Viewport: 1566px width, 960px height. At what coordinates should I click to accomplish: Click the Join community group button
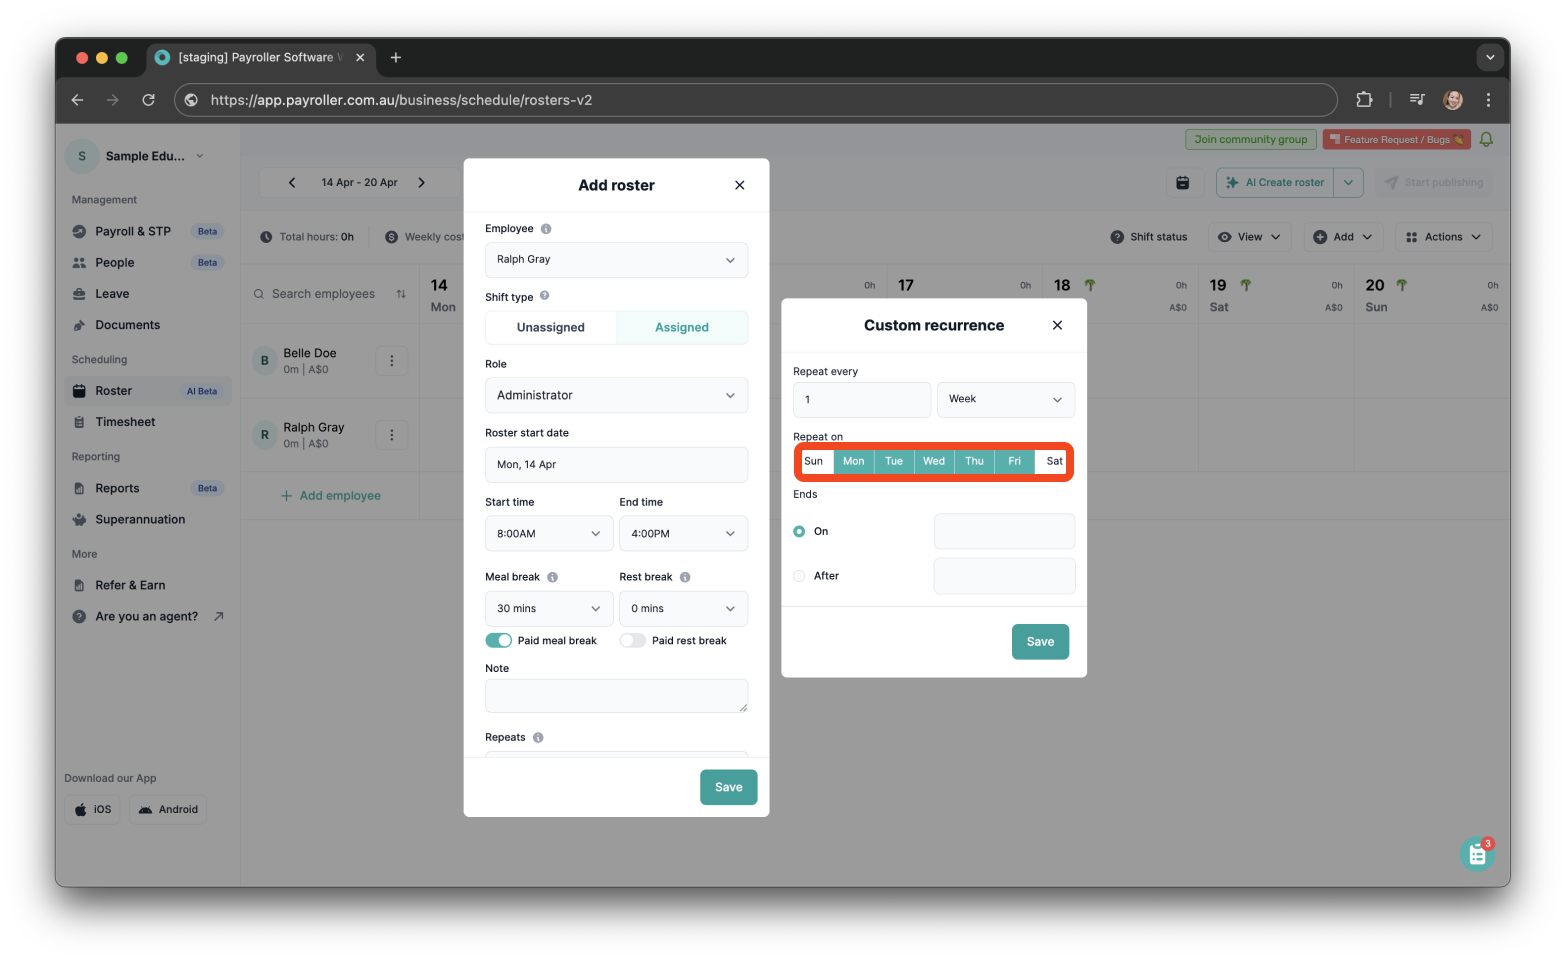pos(1250,139)
